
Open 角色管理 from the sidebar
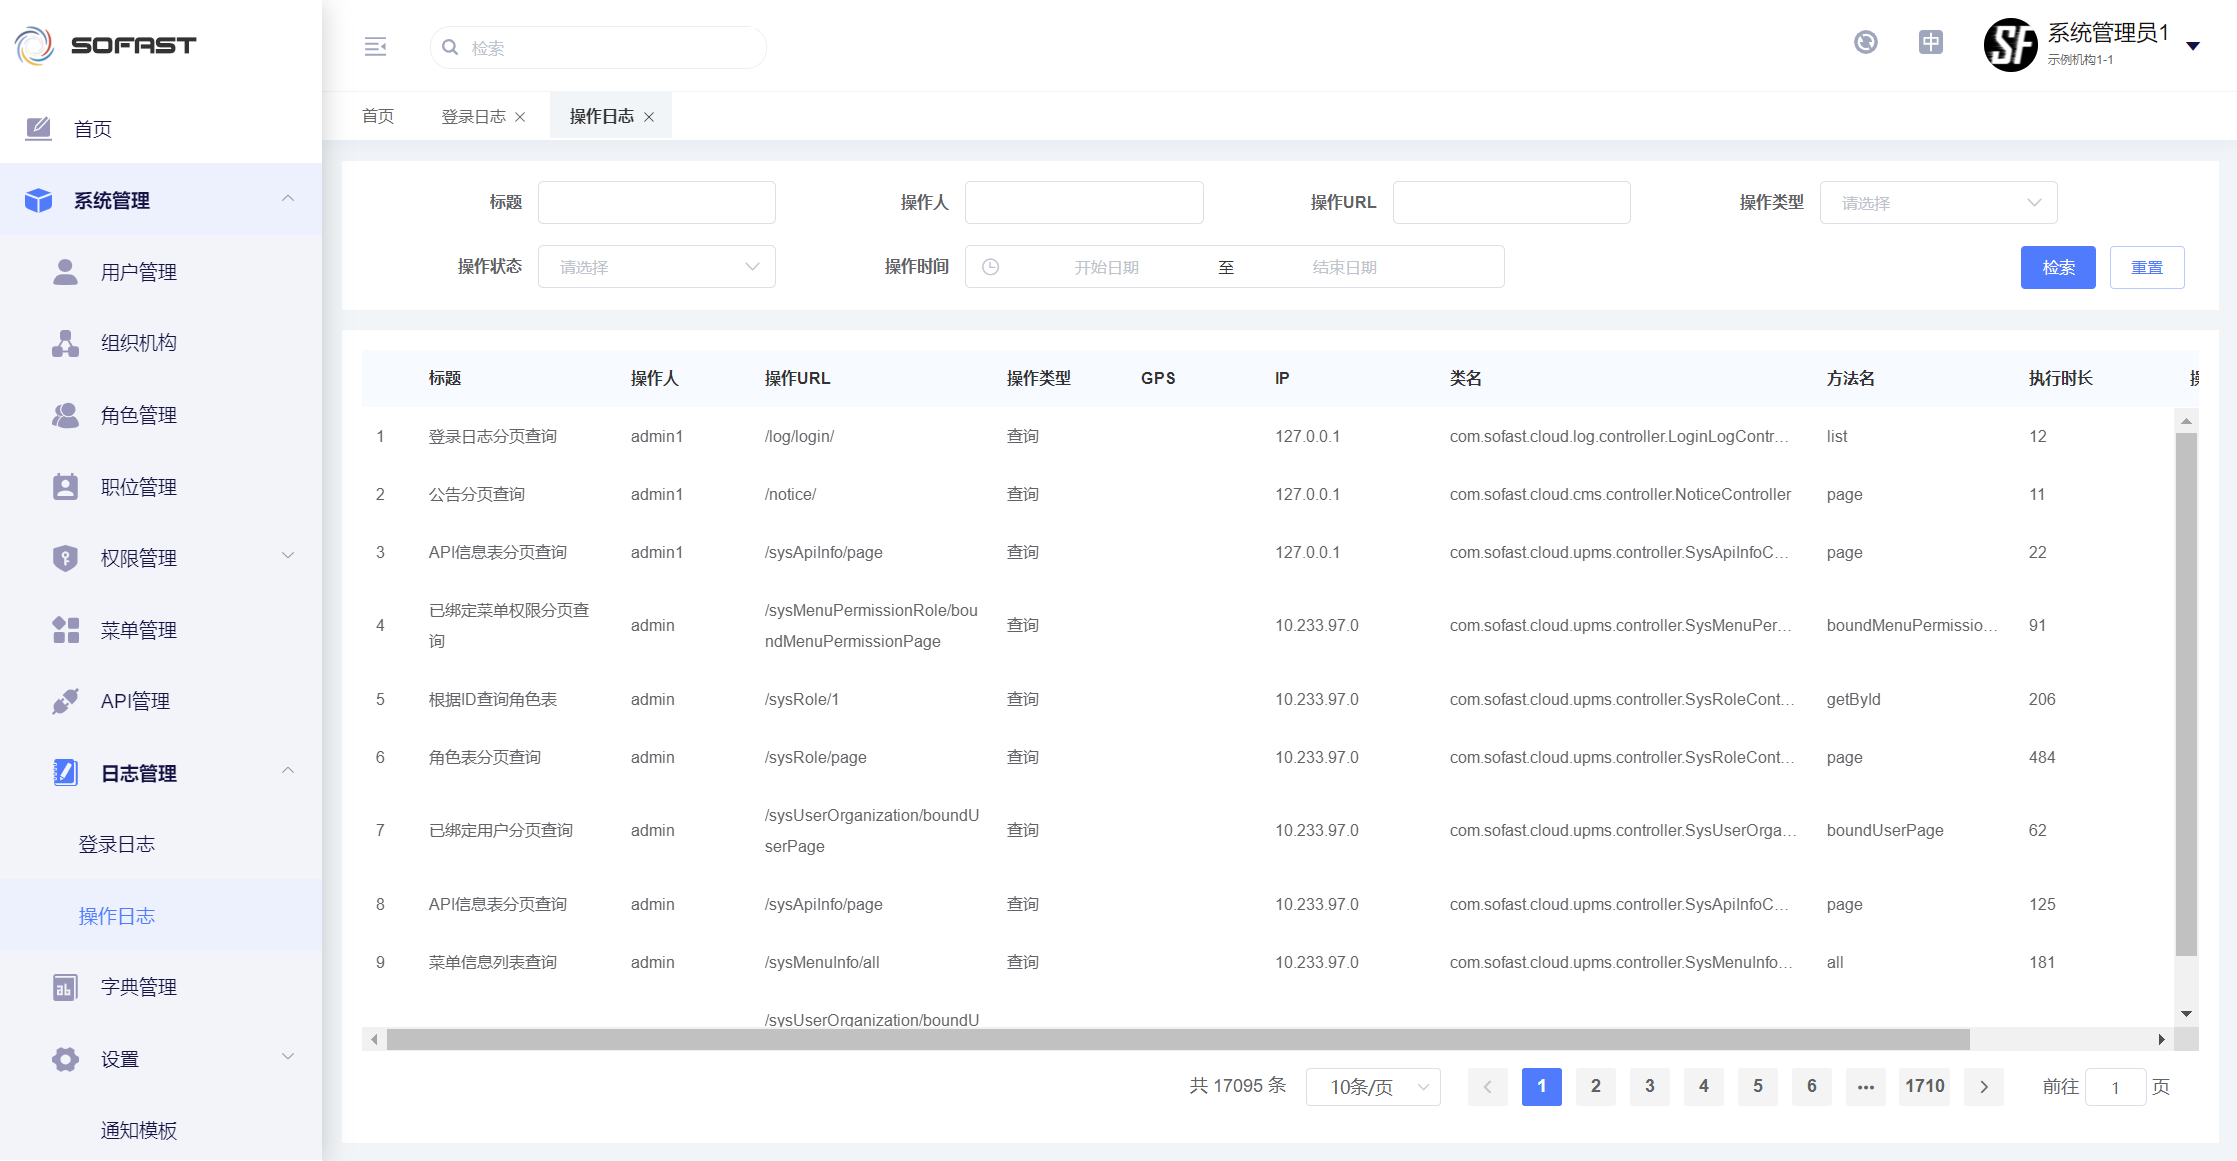click(x=138, y=415)
